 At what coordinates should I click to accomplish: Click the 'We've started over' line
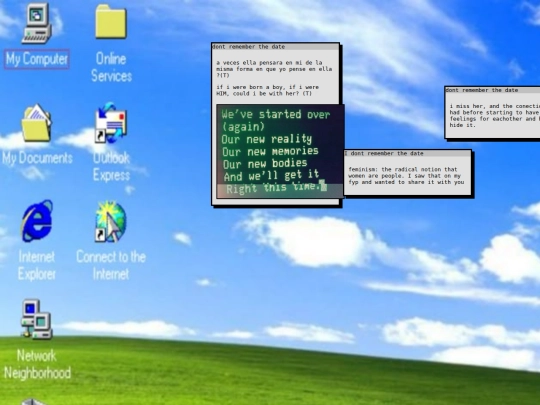point(276,114)
